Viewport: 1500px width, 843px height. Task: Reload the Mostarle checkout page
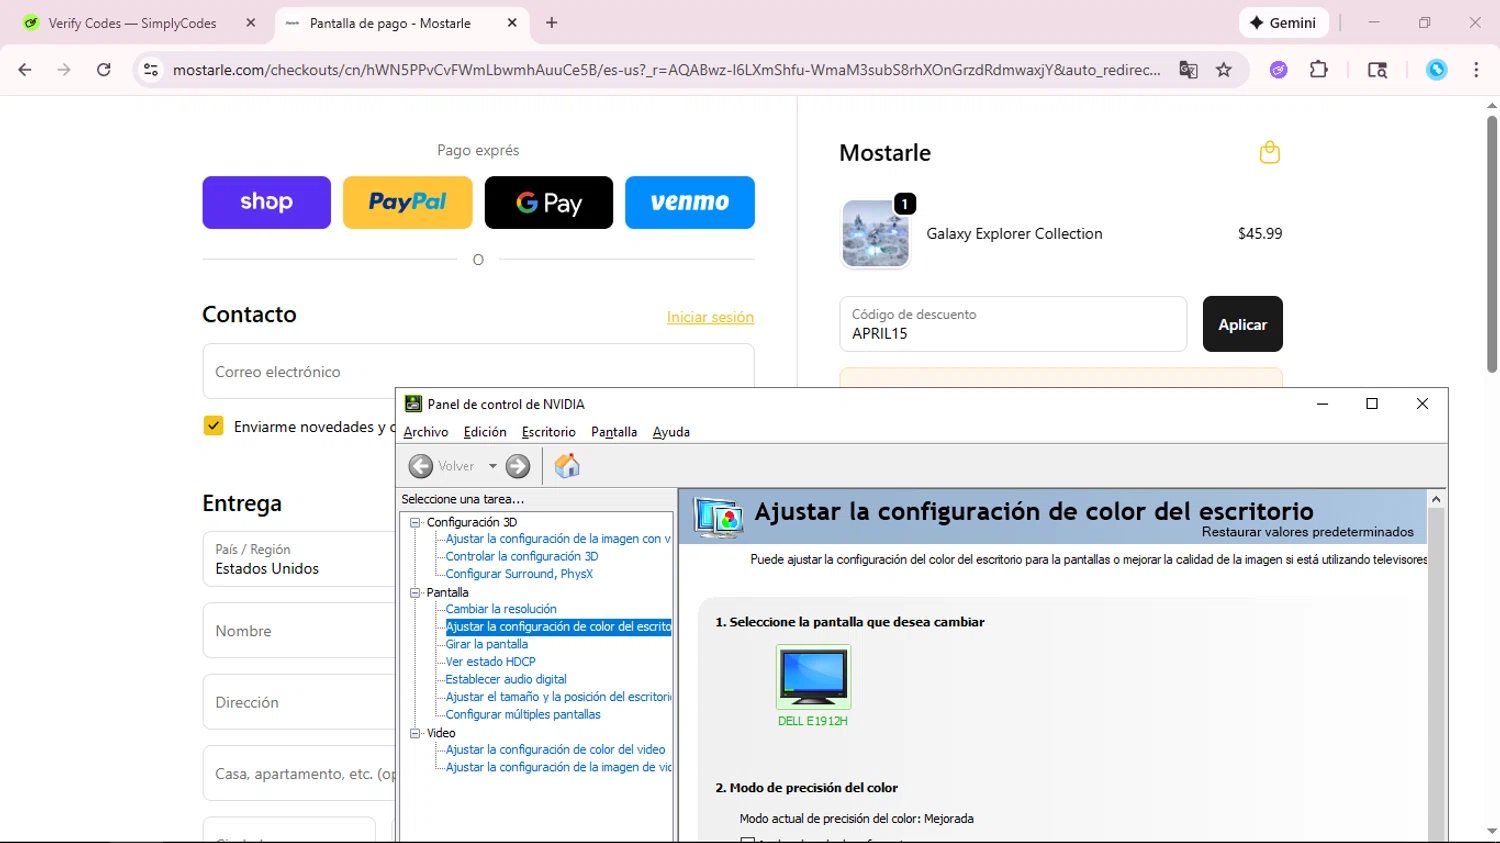[x=104, y=70]
